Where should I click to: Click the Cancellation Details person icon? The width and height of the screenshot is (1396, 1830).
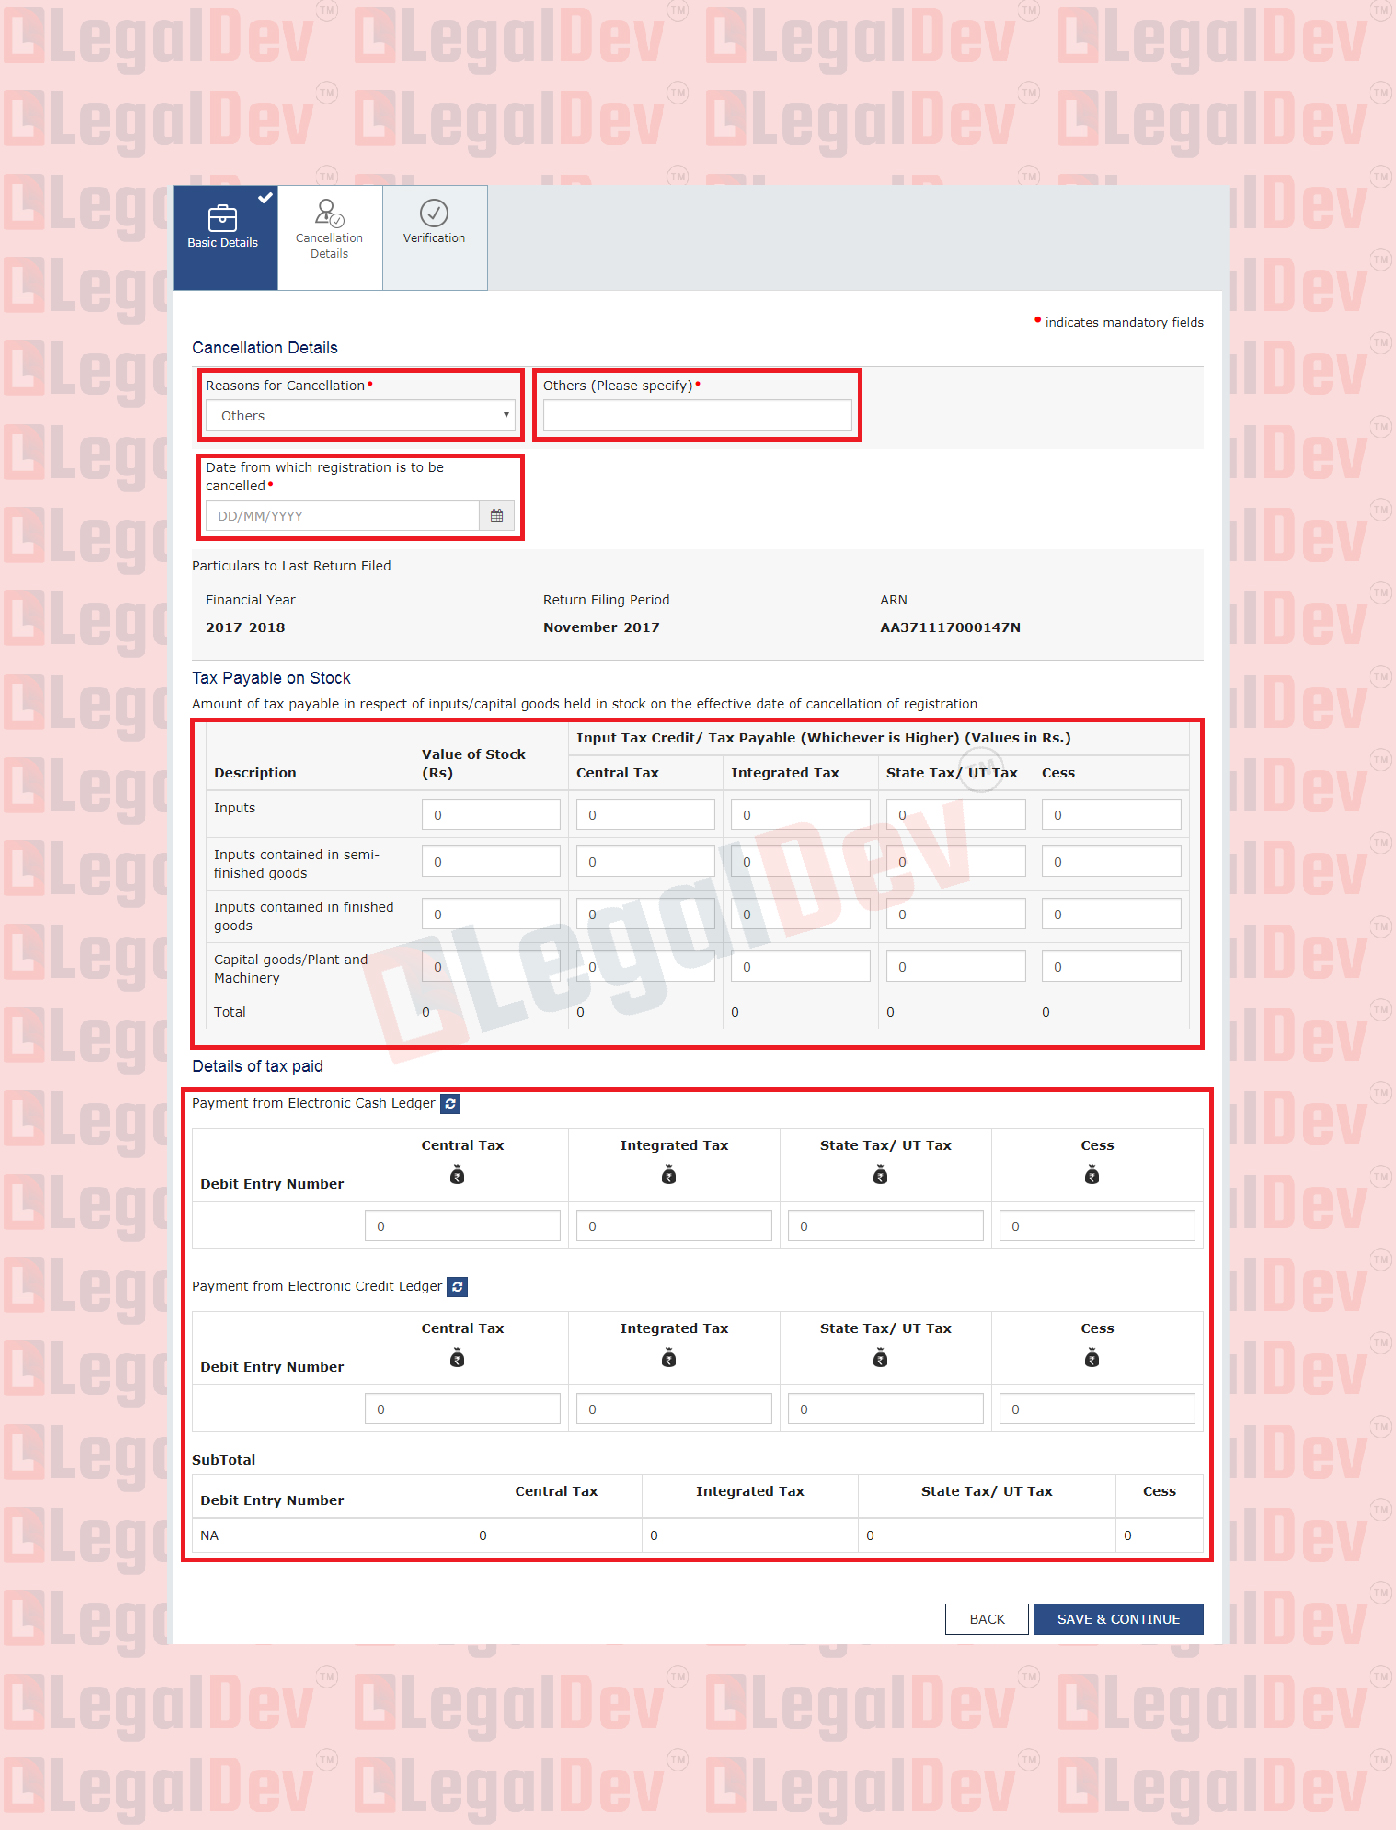[329, 212]
